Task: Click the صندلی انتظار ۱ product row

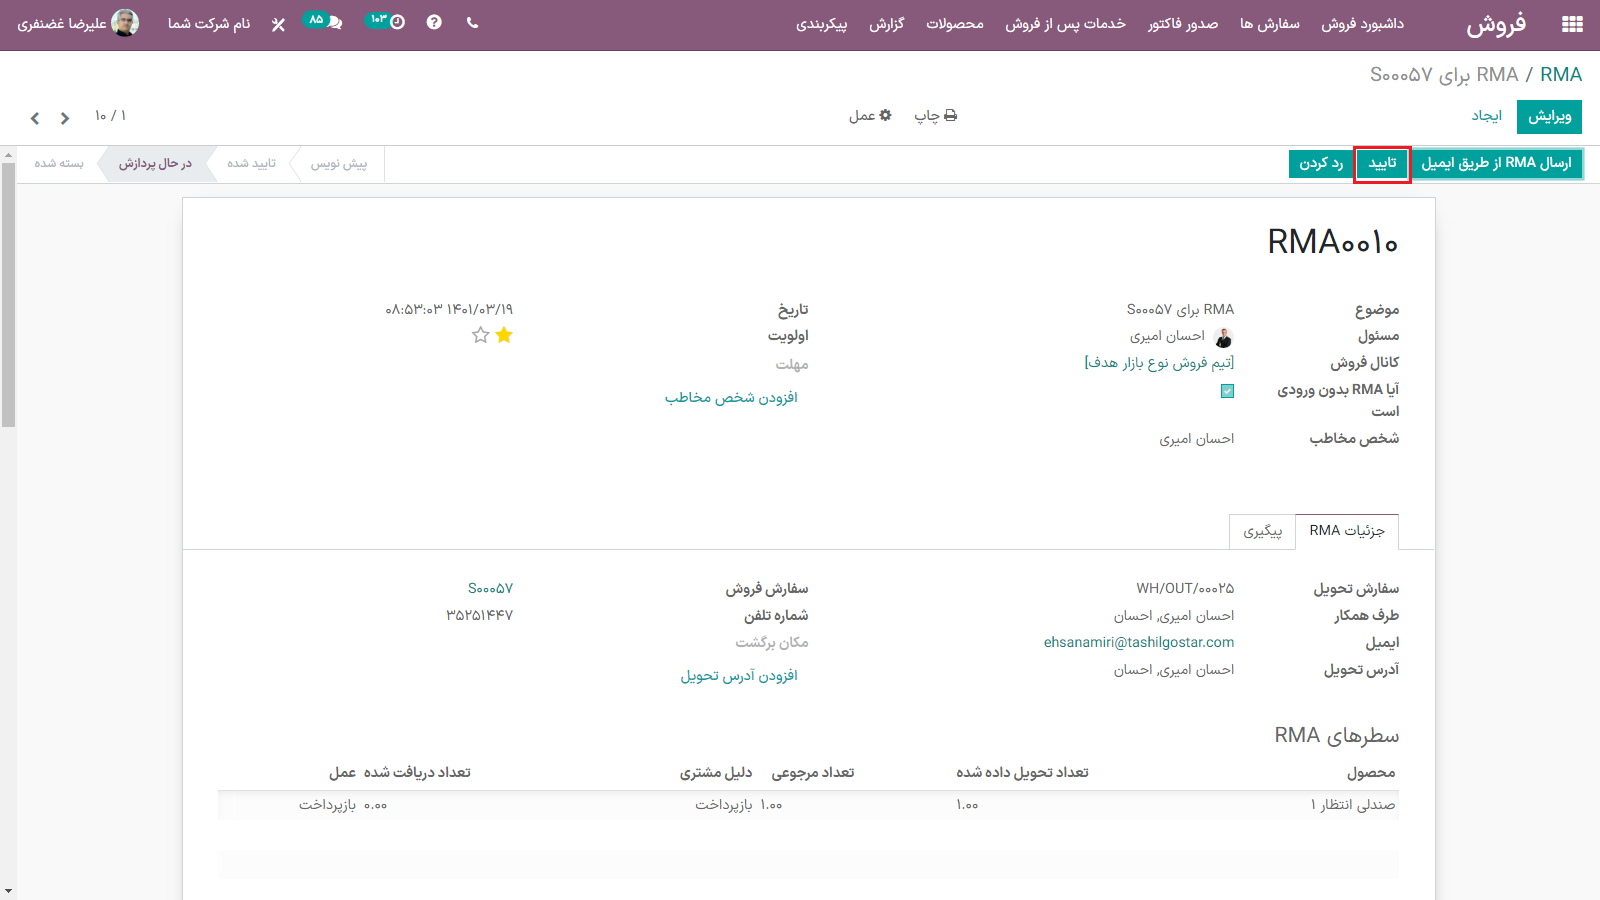Action: point(808,805)
